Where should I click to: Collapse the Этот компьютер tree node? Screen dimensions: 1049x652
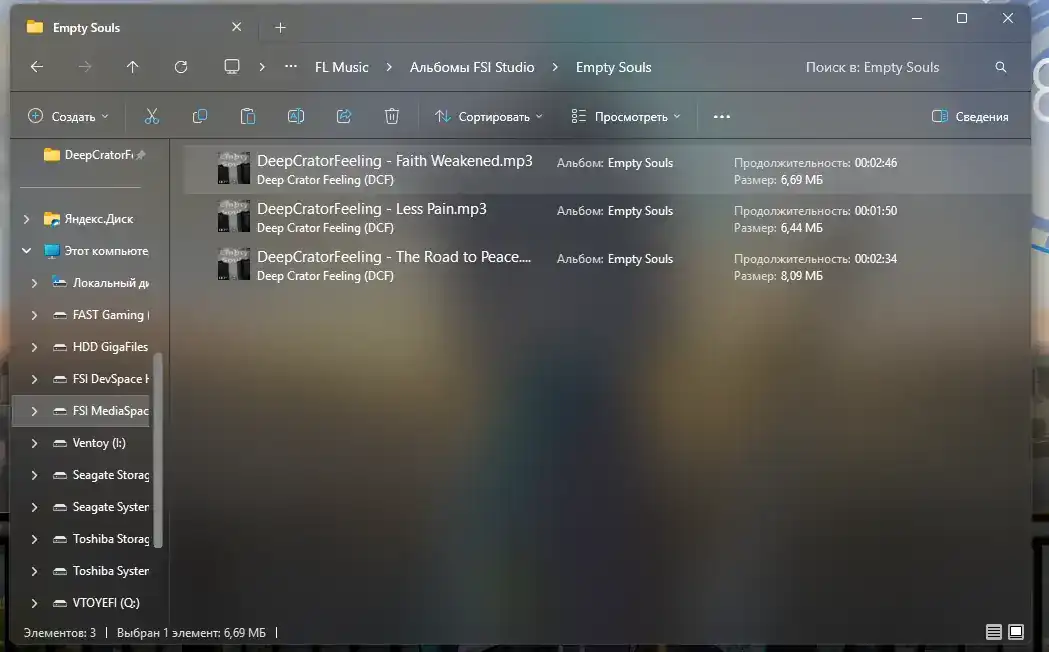click(26, 251)
